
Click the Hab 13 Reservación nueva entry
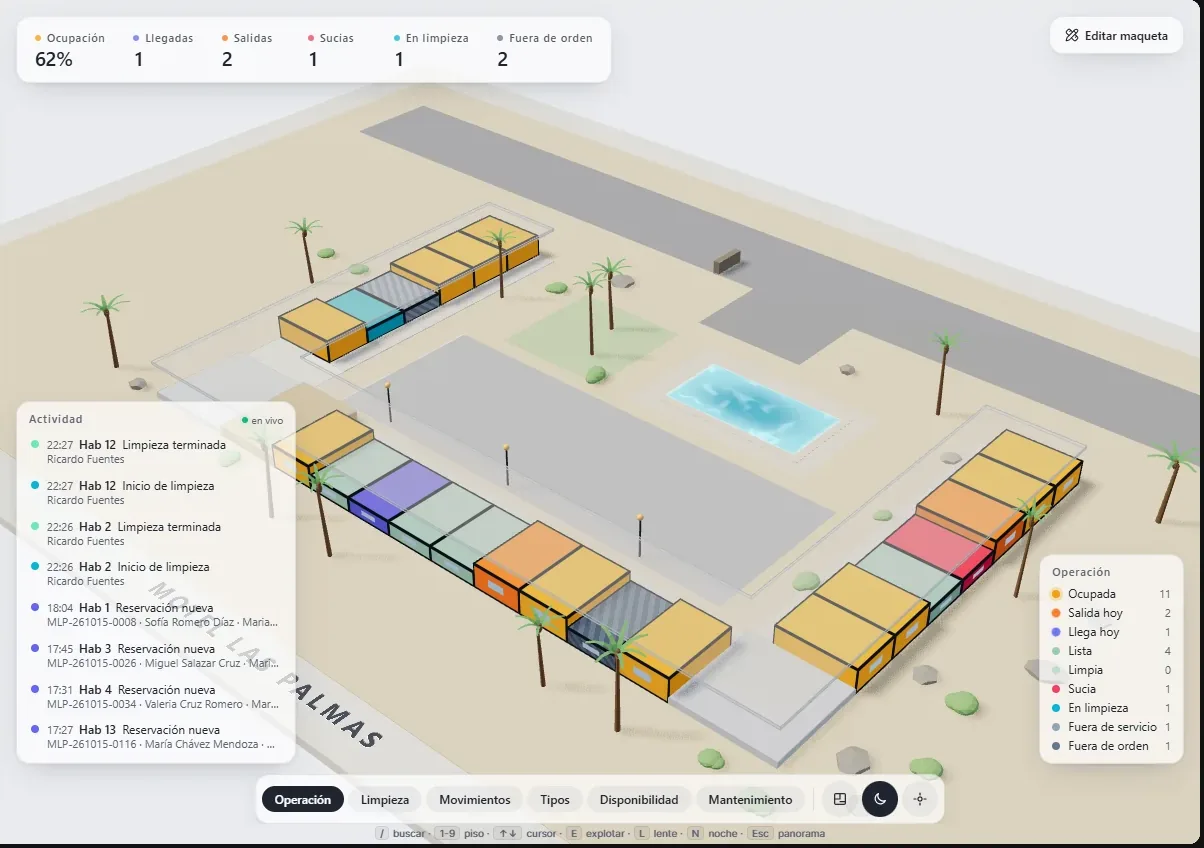click(x=156, y=737)
